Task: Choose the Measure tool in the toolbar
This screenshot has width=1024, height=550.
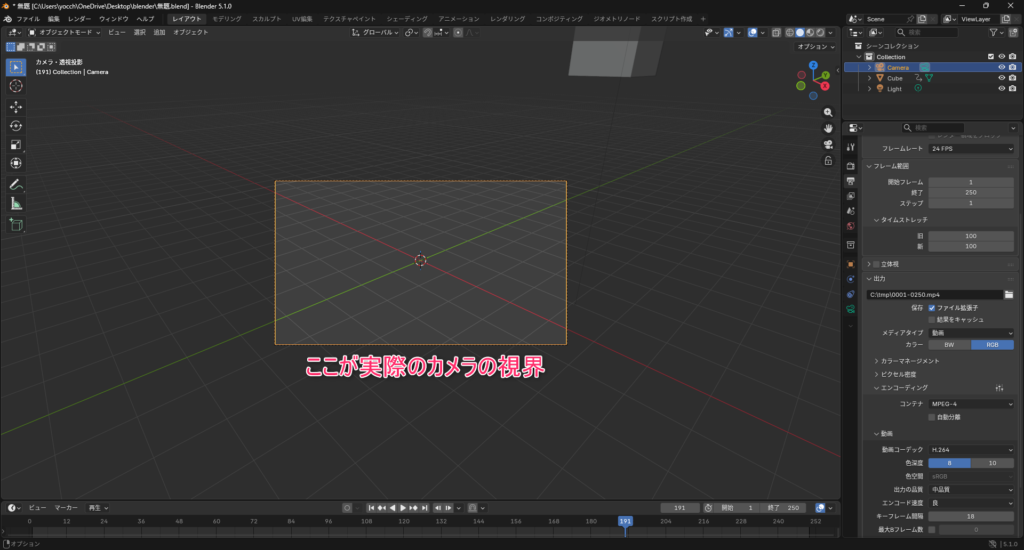Action: point(16,203)
